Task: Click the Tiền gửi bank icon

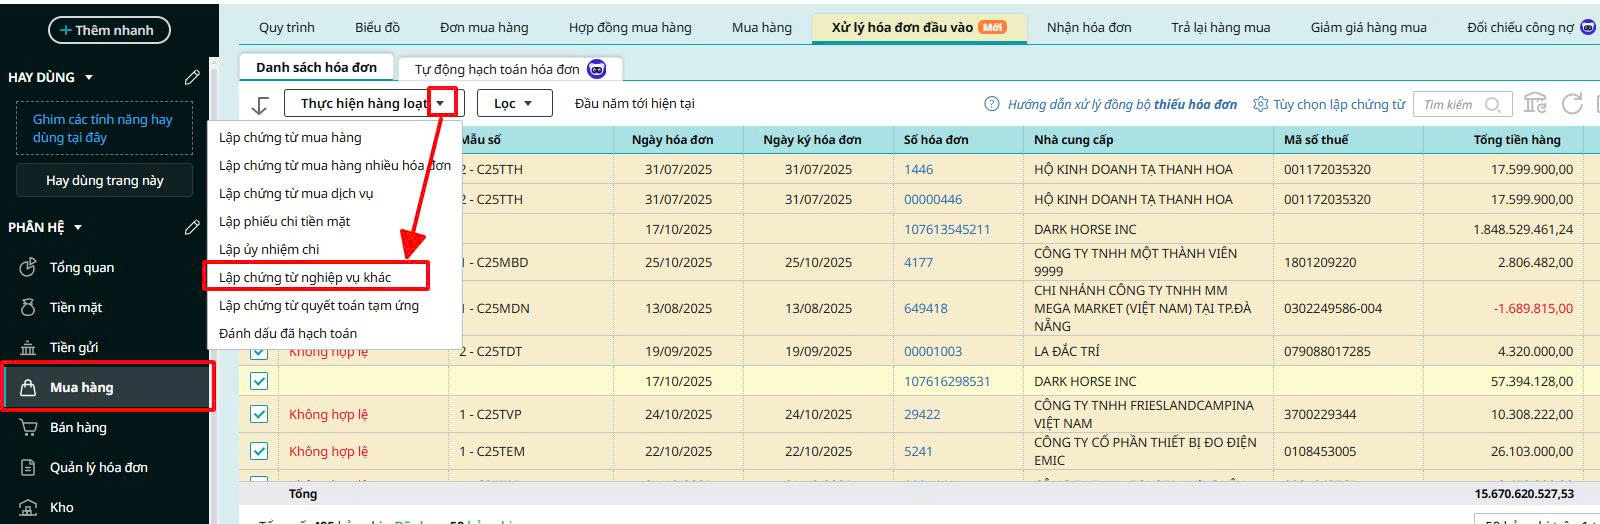Action: click(x=28, y=348)
